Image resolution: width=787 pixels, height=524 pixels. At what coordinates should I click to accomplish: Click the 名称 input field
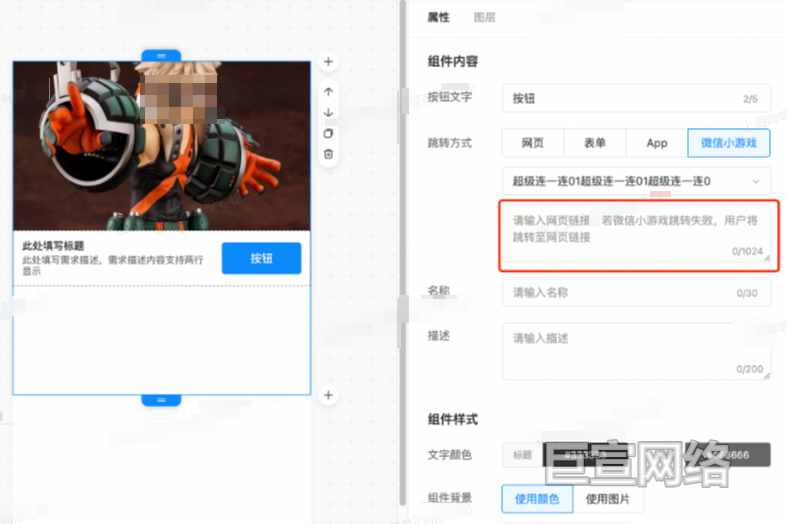[x=636, y=293]
